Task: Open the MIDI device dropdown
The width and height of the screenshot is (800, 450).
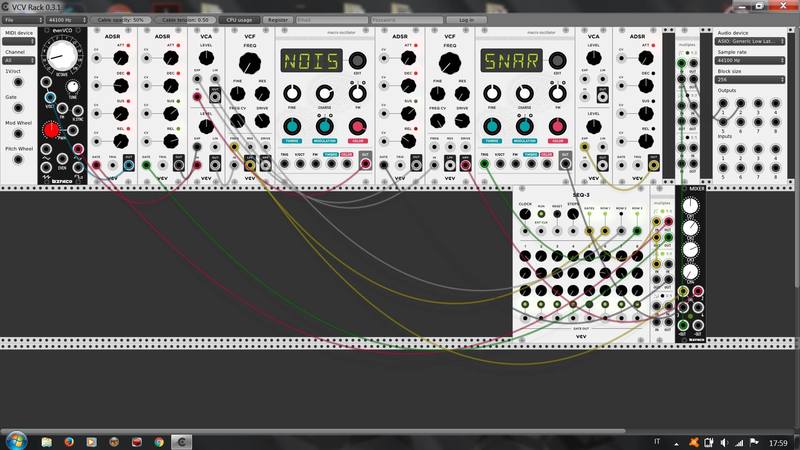Action: tap(21, 41)
